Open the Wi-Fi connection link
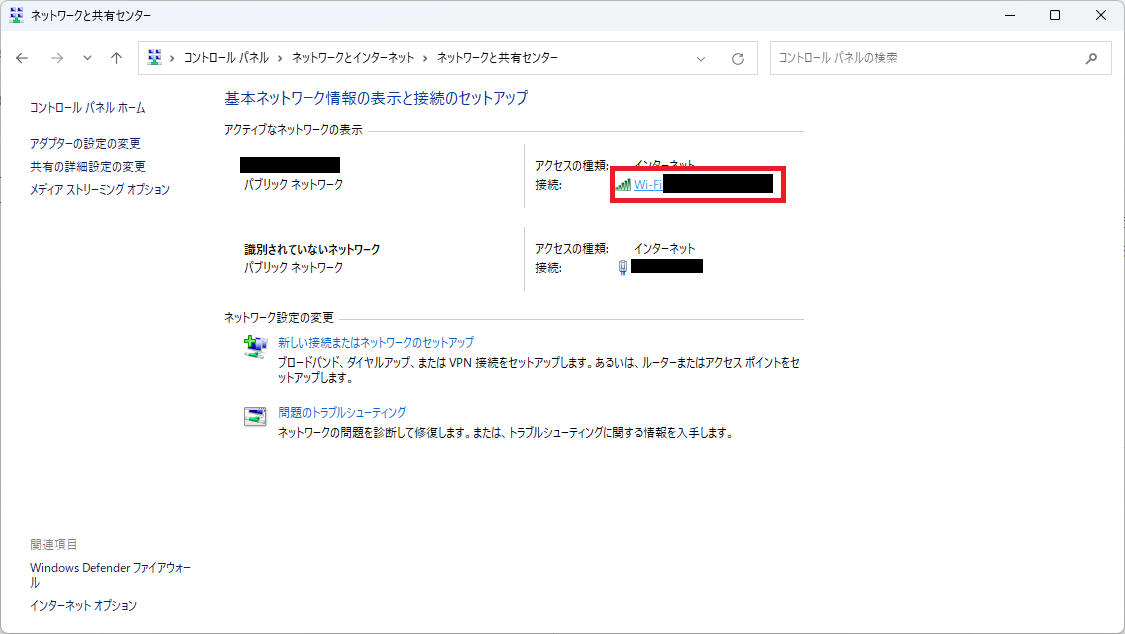Image resolution: width=1125 pixels, height=634 pixels. (x=648, y=185)
